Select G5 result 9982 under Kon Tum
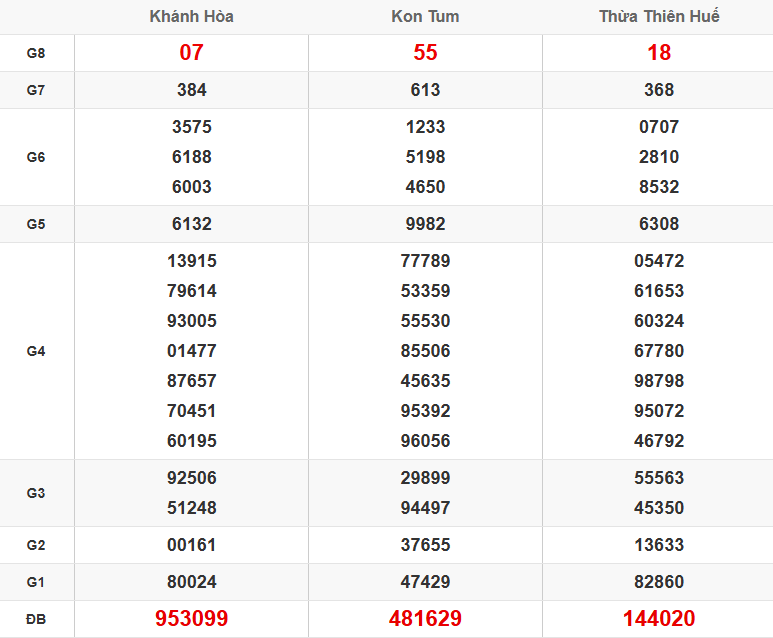Screen dimensions: 773x638 click(425, 224)
